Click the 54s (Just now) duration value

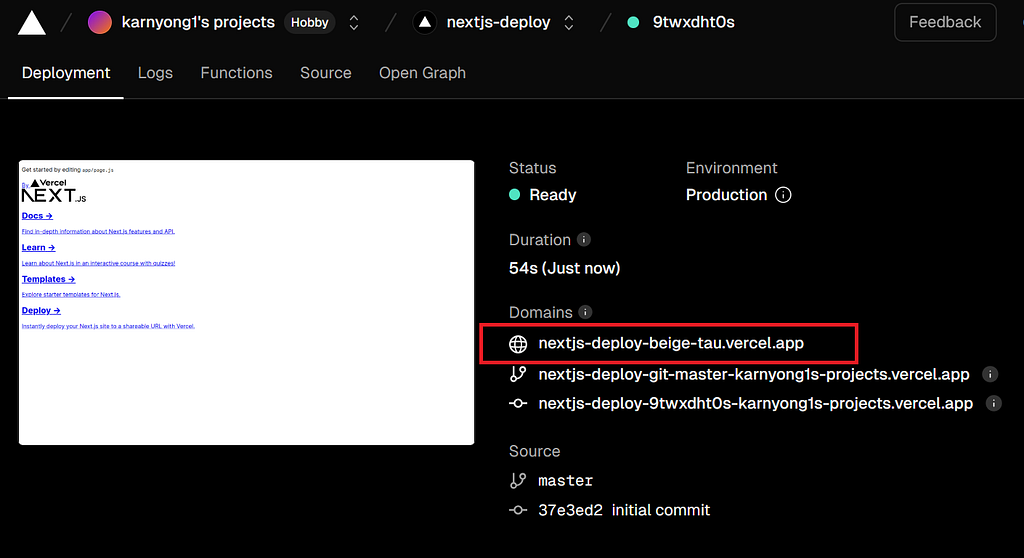coord(564,268)
